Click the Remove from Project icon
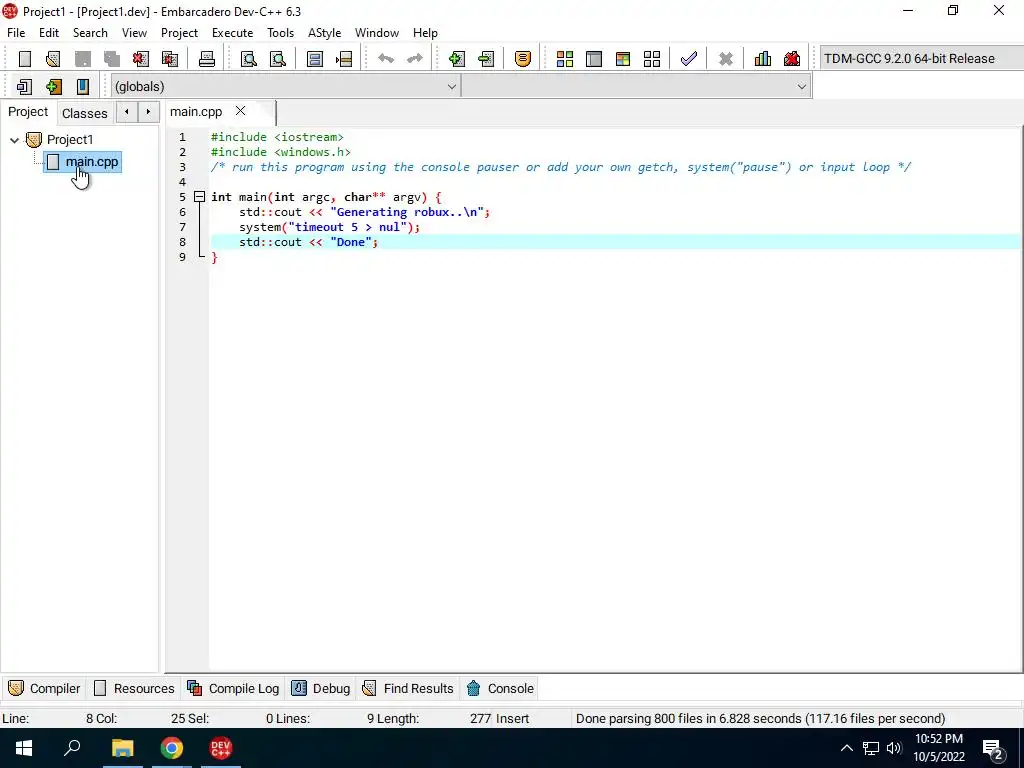 point(486,59)
